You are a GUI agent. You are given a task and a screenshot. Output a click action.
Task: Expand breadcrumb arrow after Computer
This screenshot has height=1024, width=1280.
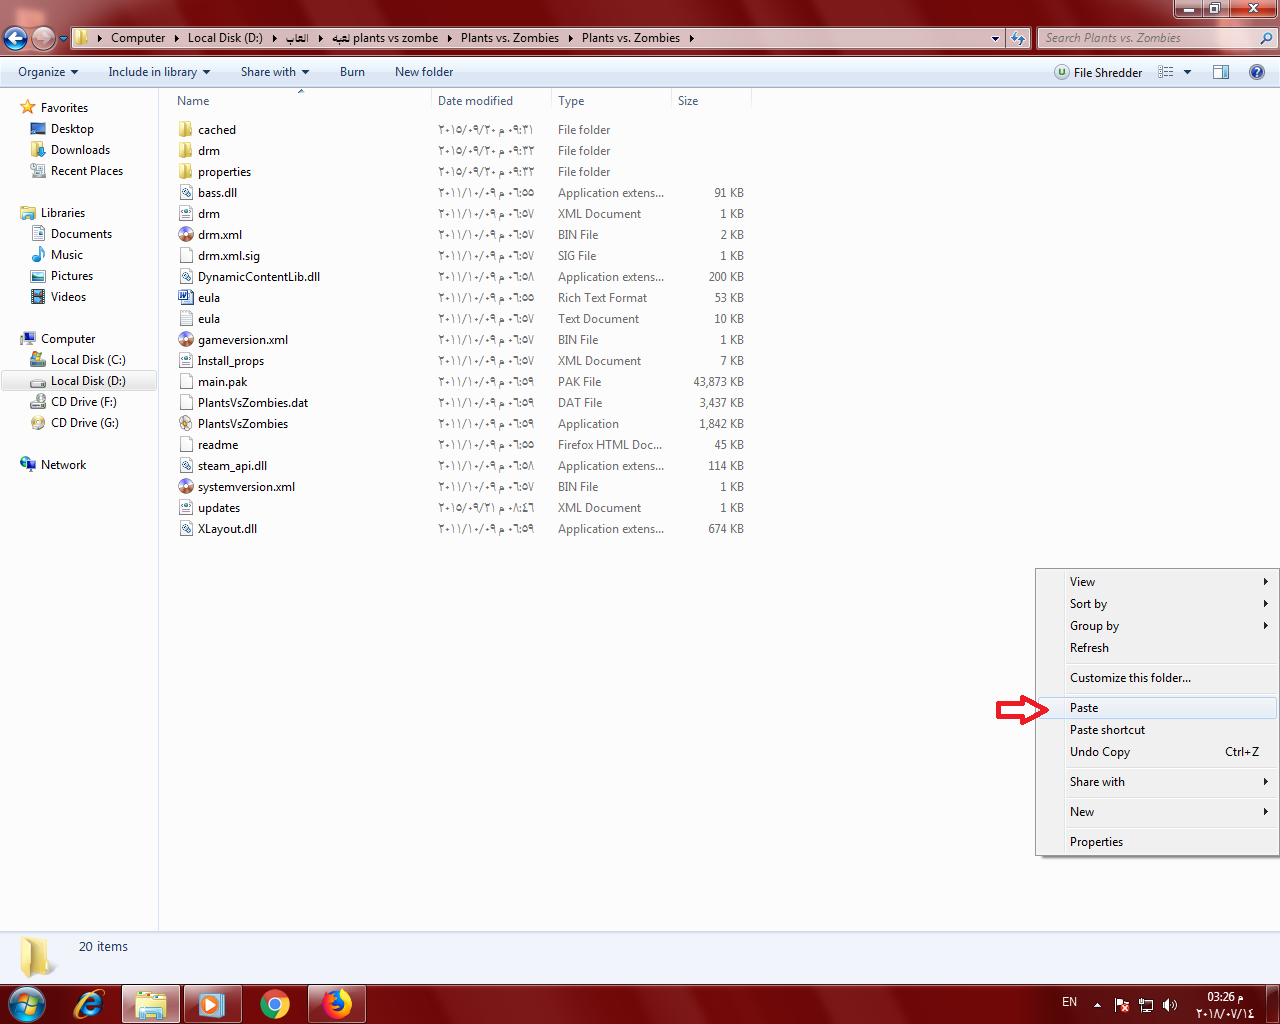176,38
